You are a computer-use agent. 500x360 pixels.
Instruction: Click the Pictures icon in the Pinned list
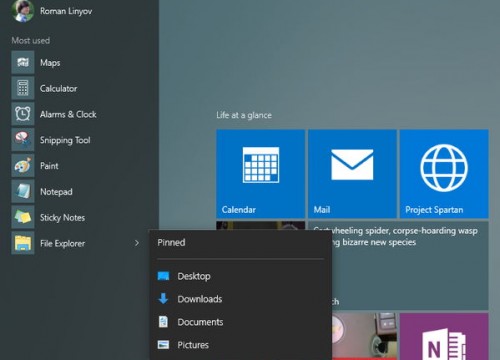pos(163,345)
